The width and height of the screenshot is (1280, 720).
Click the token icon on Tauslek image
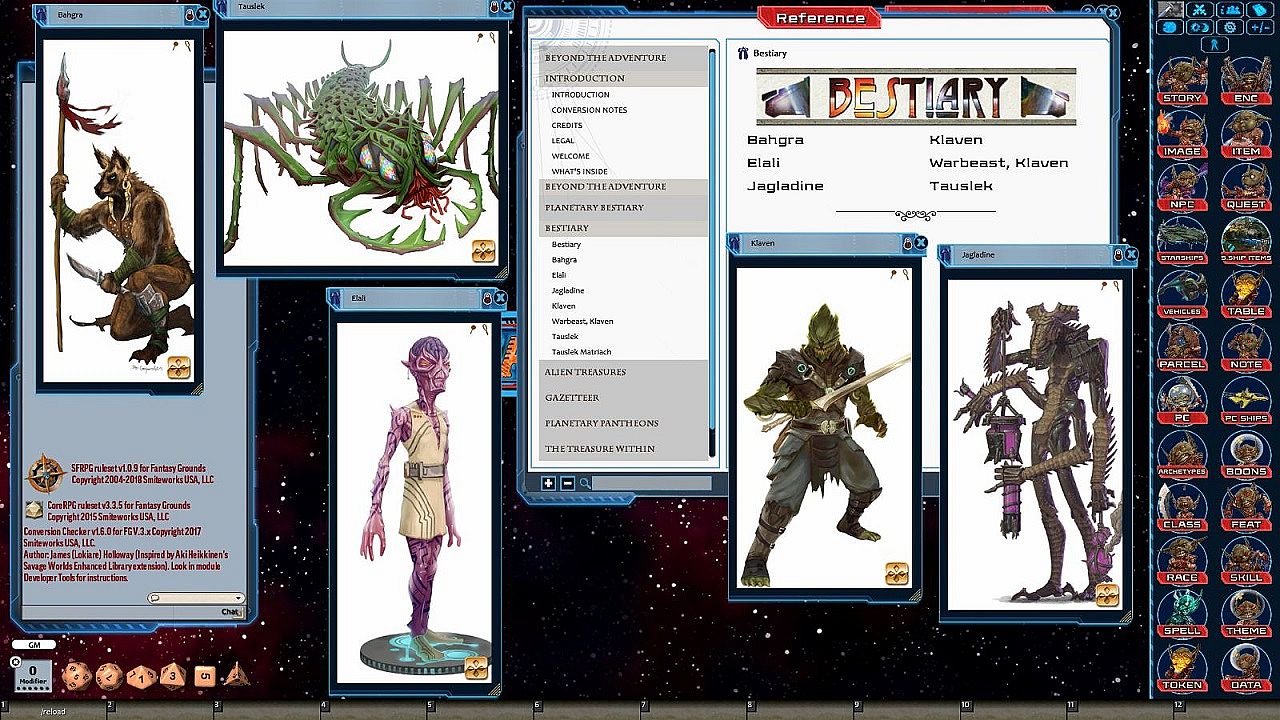pos(484,250)
